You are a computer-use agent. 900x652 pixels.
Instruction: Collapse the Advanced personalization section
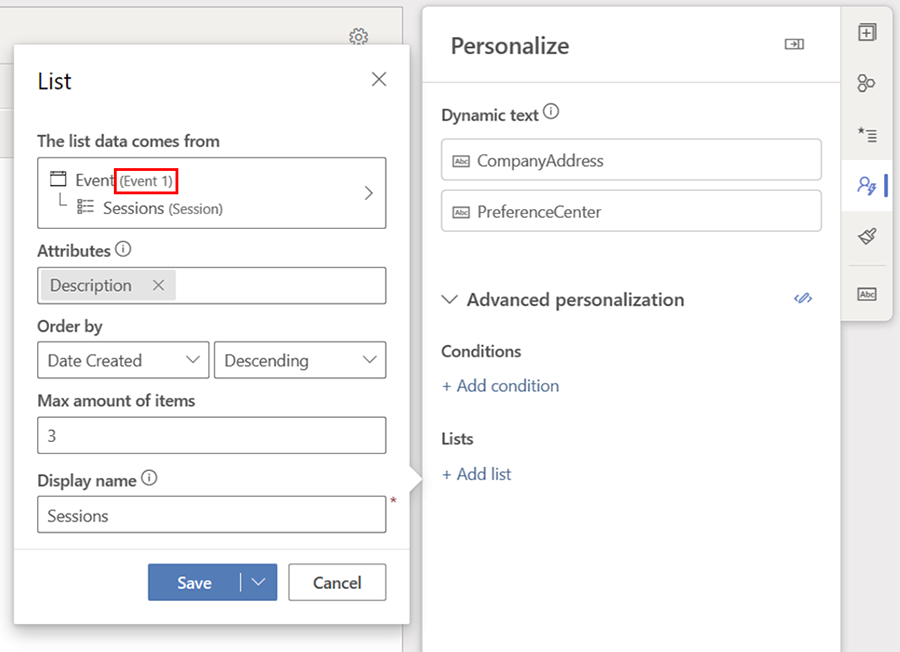pyautogui.click(x=451, y=300)
